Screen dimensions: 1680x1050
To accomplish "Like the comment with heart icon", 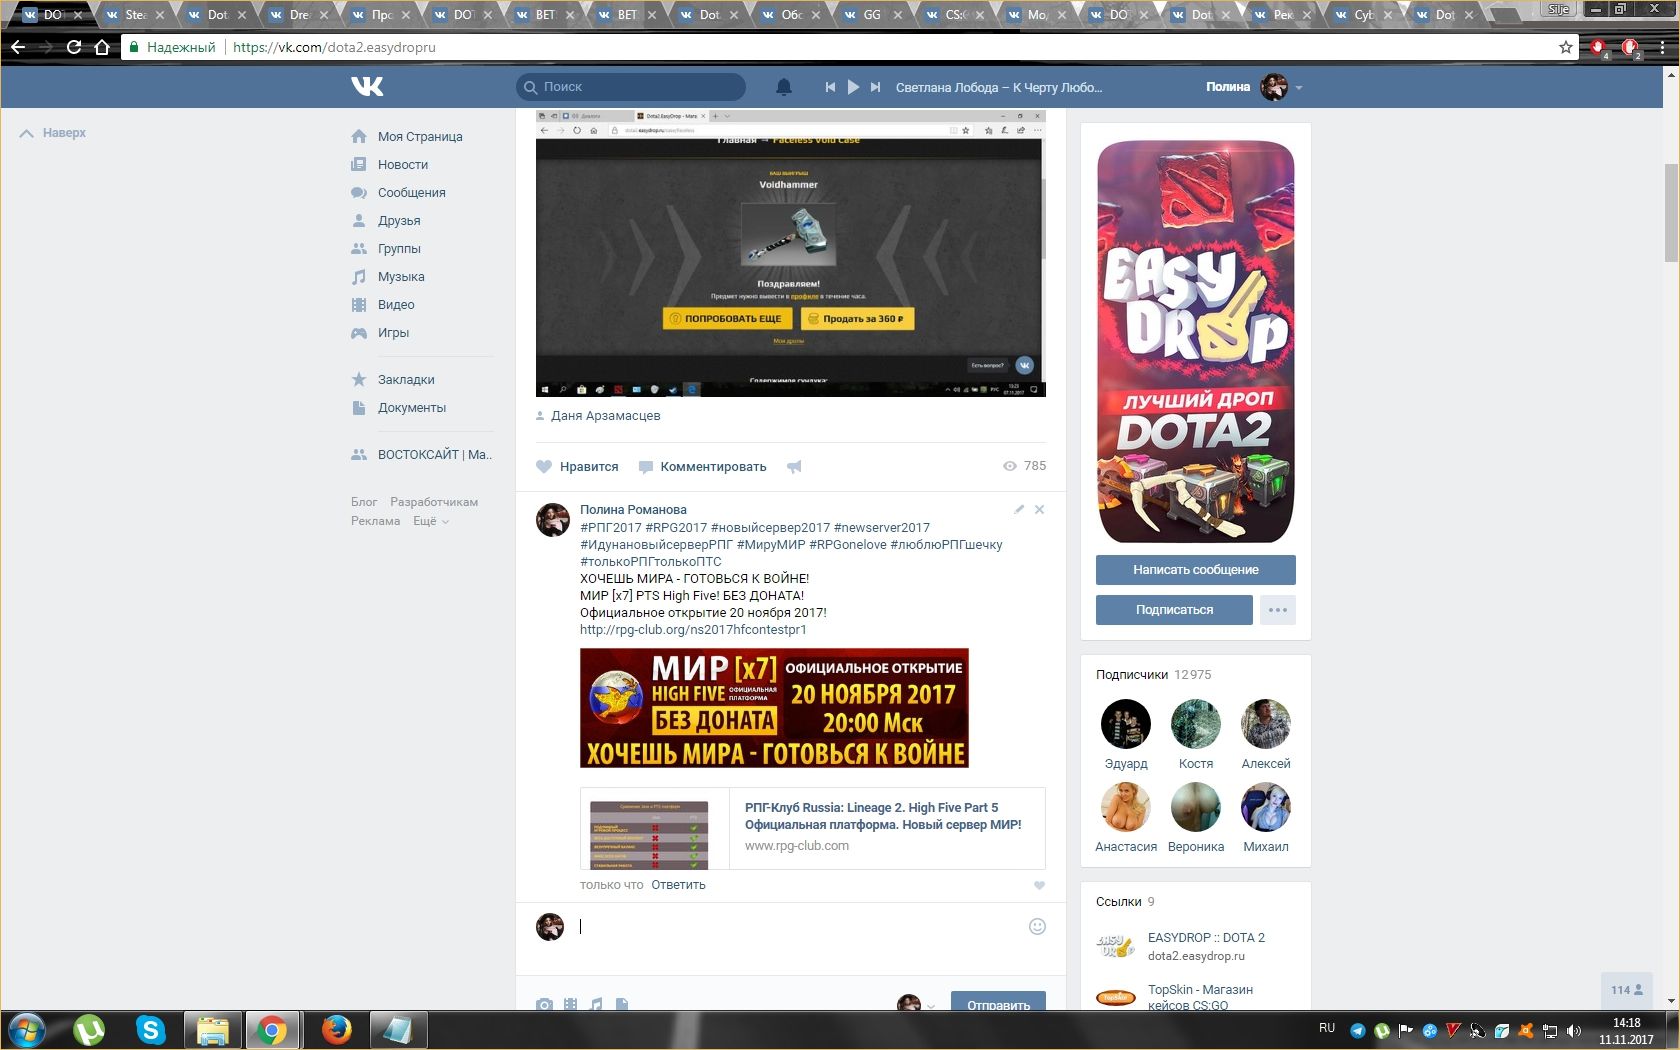I will coord(1039,885).
